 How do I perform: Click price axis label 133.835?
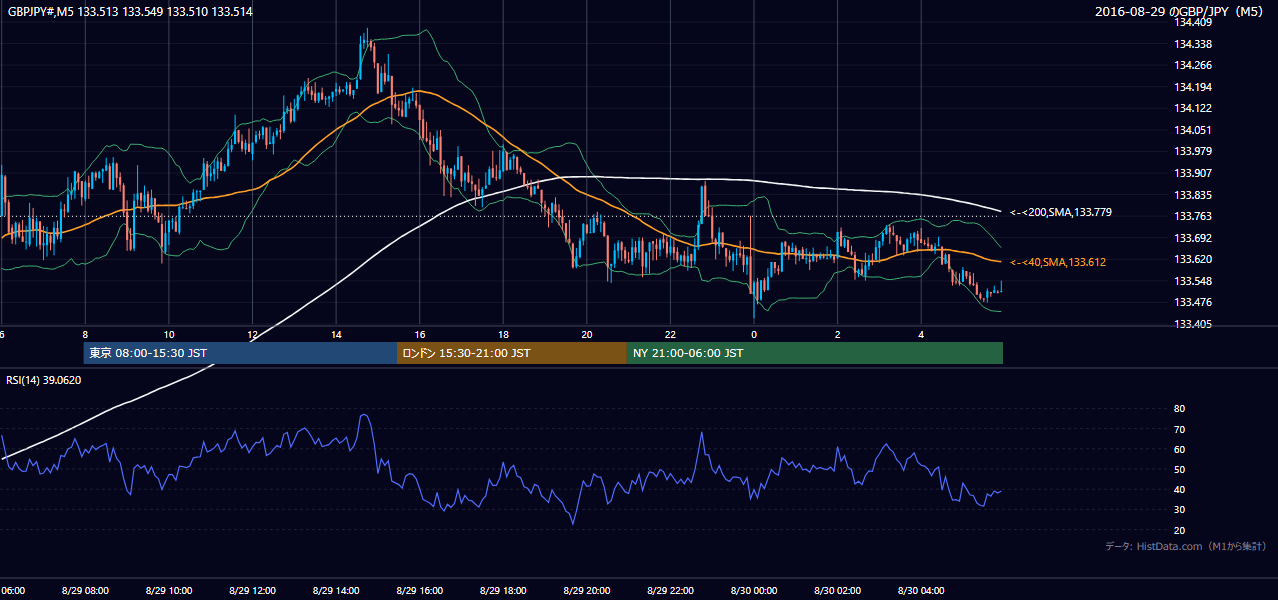1194,195
